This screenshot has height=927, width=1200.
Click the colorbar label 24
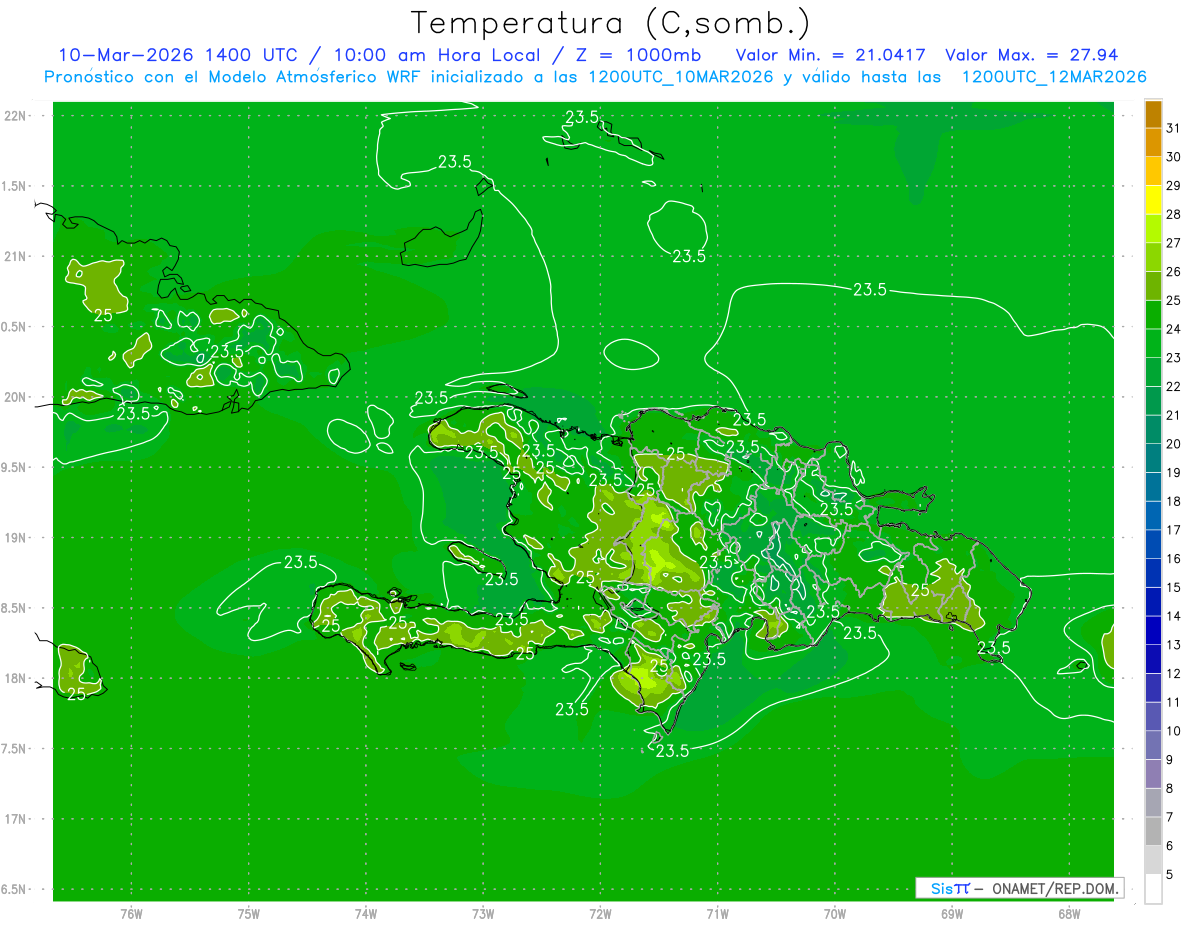pos(1174,329)
